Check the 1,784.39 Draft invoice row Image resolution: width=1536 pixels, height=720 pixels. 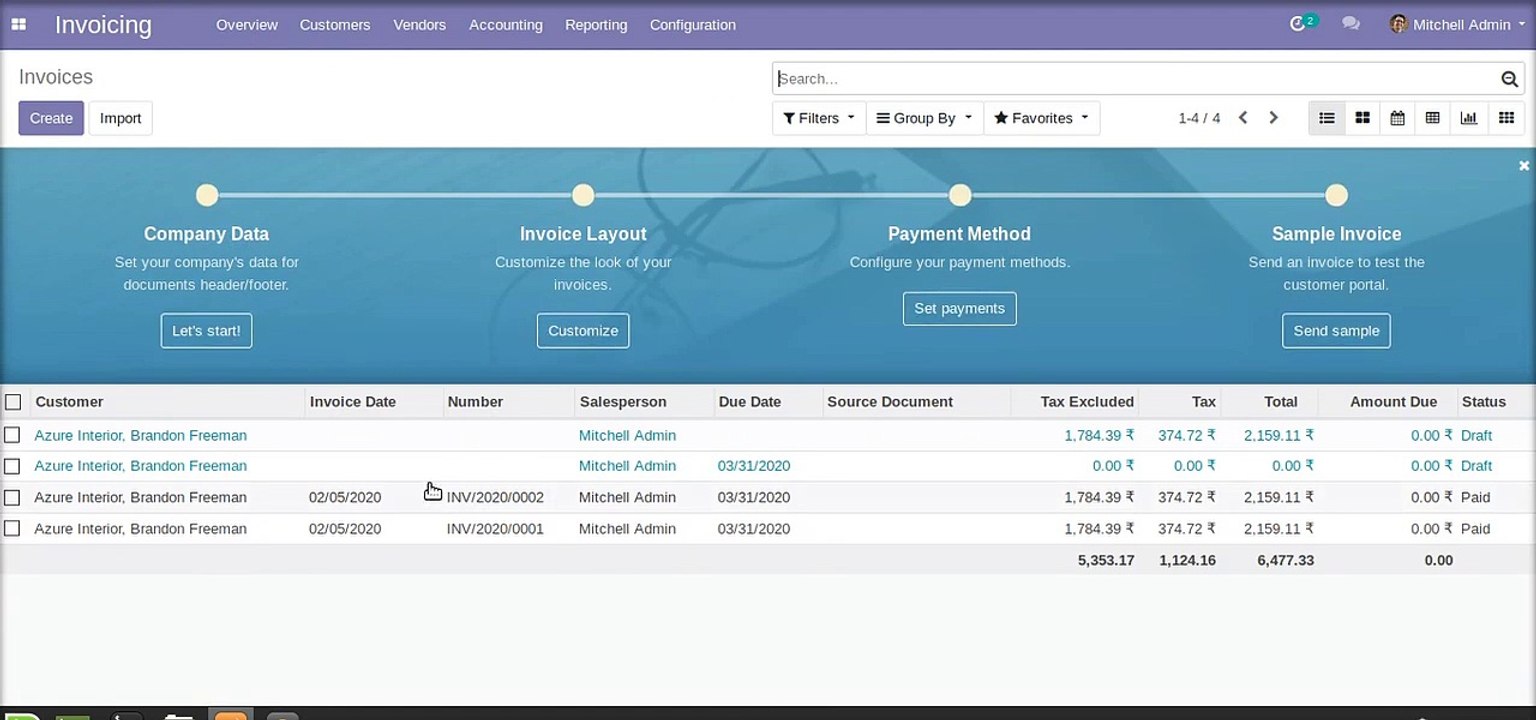[12, 435]
